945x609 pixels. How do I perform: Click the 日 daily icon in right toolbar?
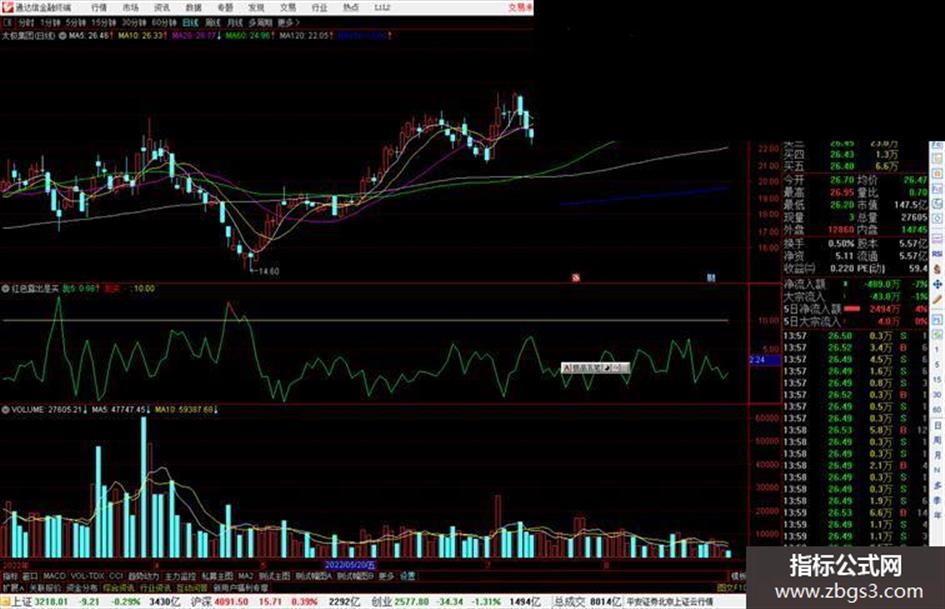pos(937,426)
